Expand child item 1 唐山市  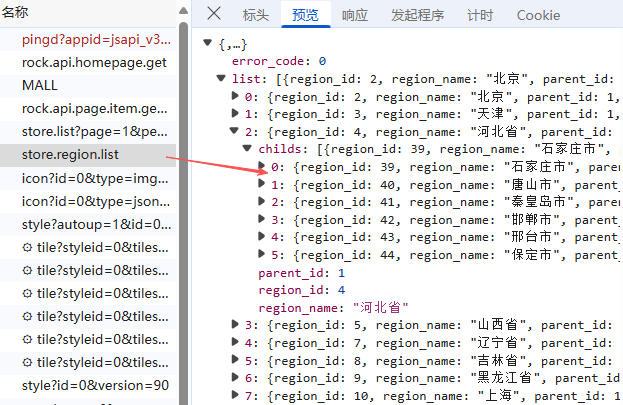click(x=261, y=183)
